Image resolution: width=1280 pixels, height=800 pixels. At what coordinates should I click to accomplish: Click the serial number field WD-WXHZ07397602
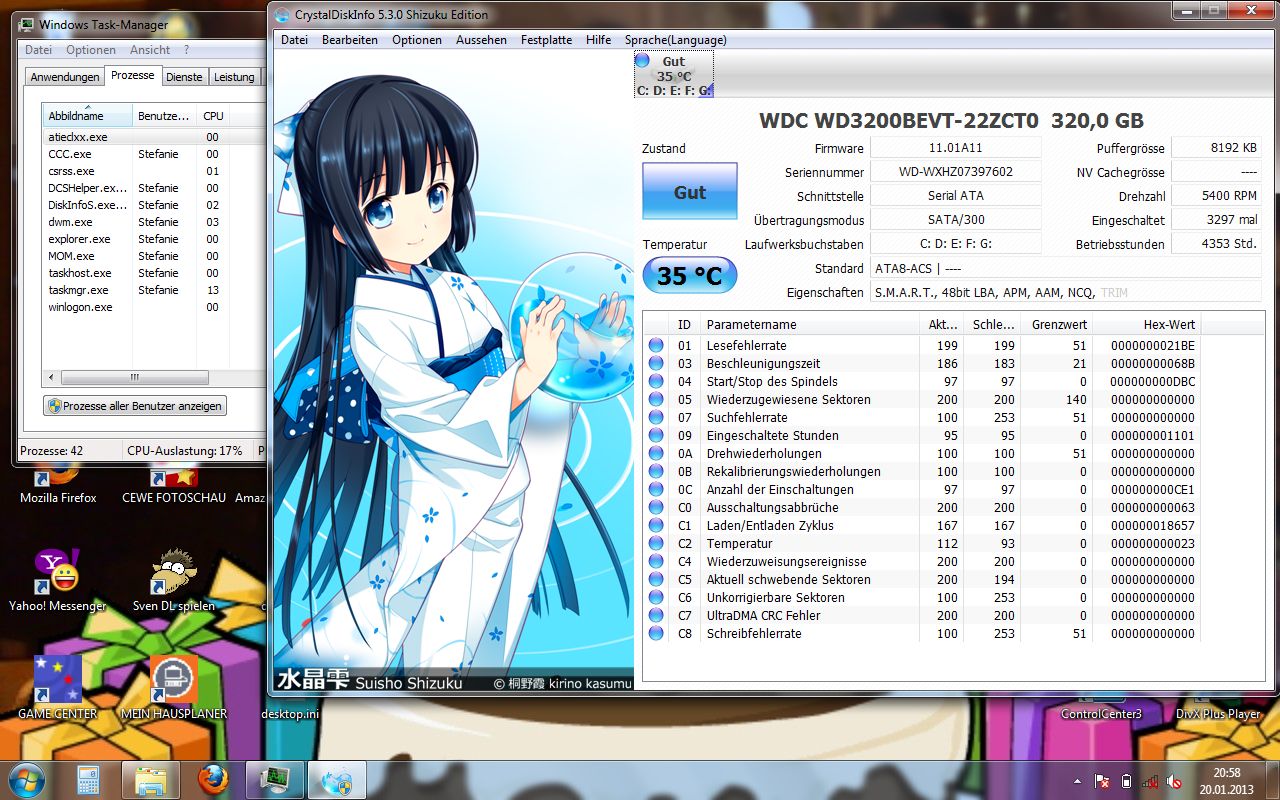[x=956, y=172]
